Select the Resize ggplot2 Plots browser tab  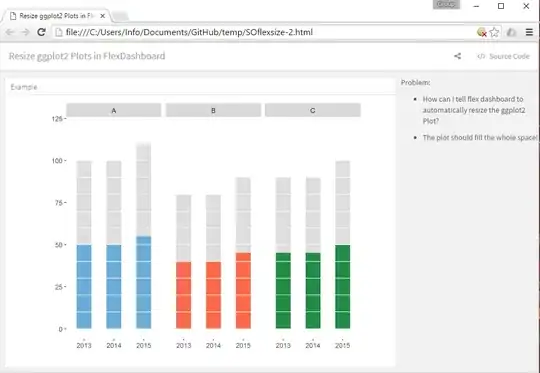[x=57, y=16]
